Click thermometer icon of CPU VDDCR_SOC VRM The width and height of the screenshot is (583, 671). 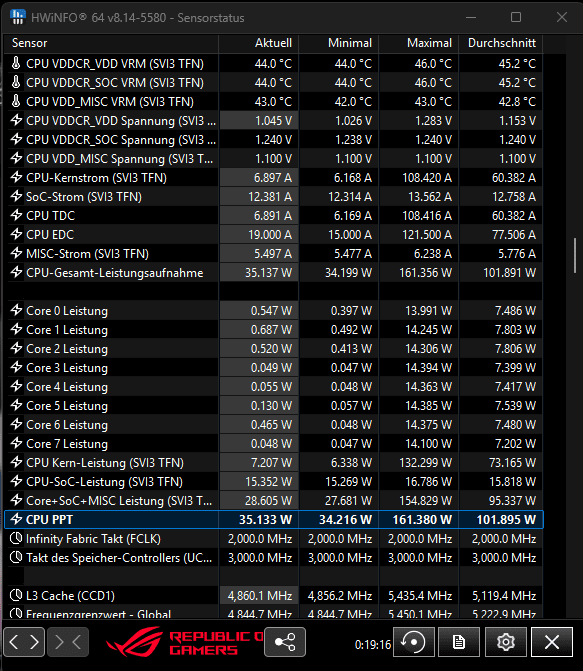coord(16,82)
